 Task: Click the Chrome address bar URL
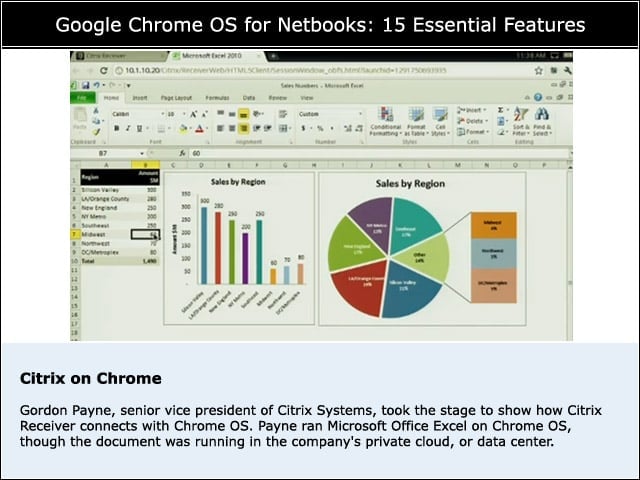tap(286, 71)
